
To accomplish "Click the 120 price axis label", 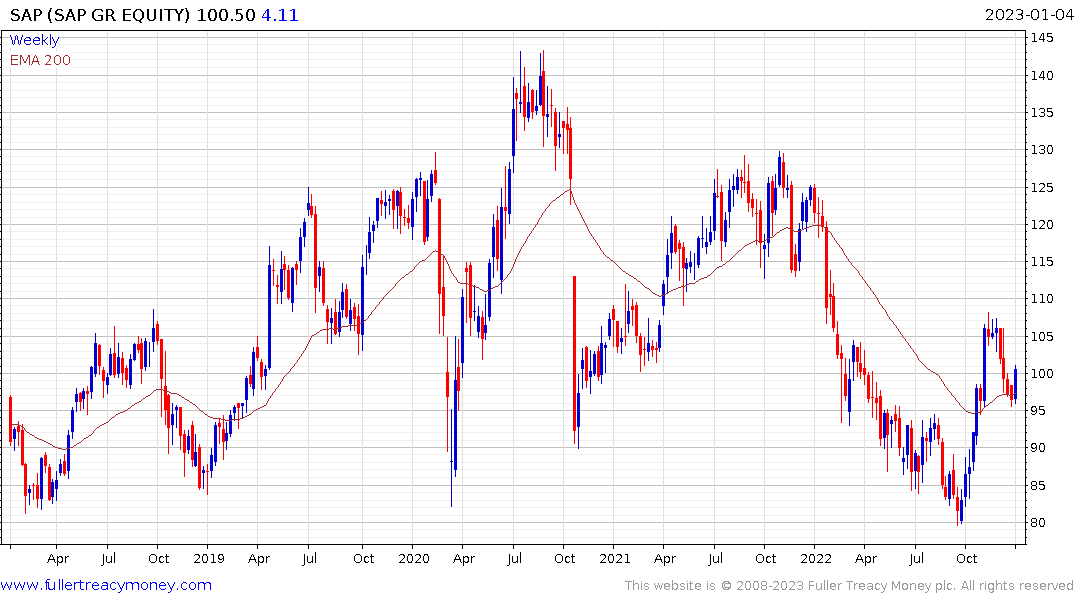I will (1042, 224).
